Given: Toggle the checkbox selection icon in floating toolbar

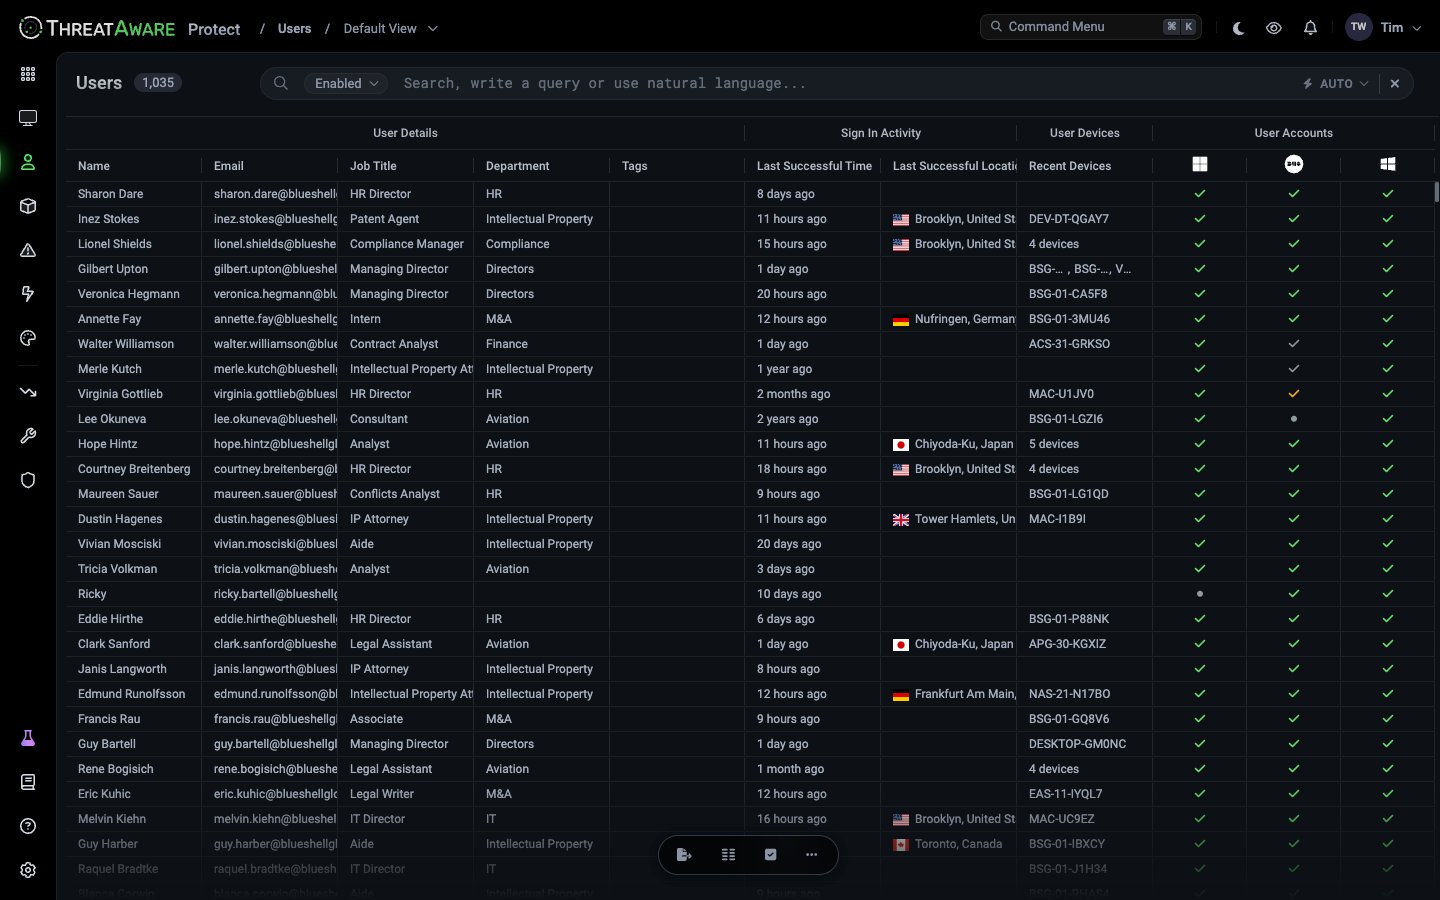Looking at the screenshot, I should tap(770, 854).
